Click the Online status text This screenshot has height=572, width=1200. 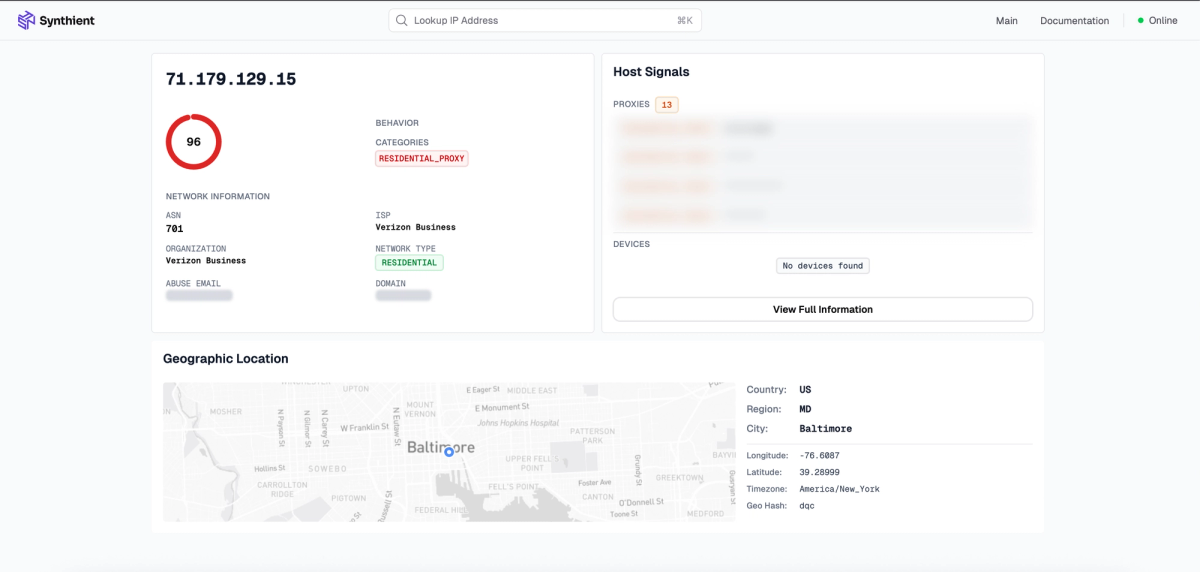[1163, 20]
